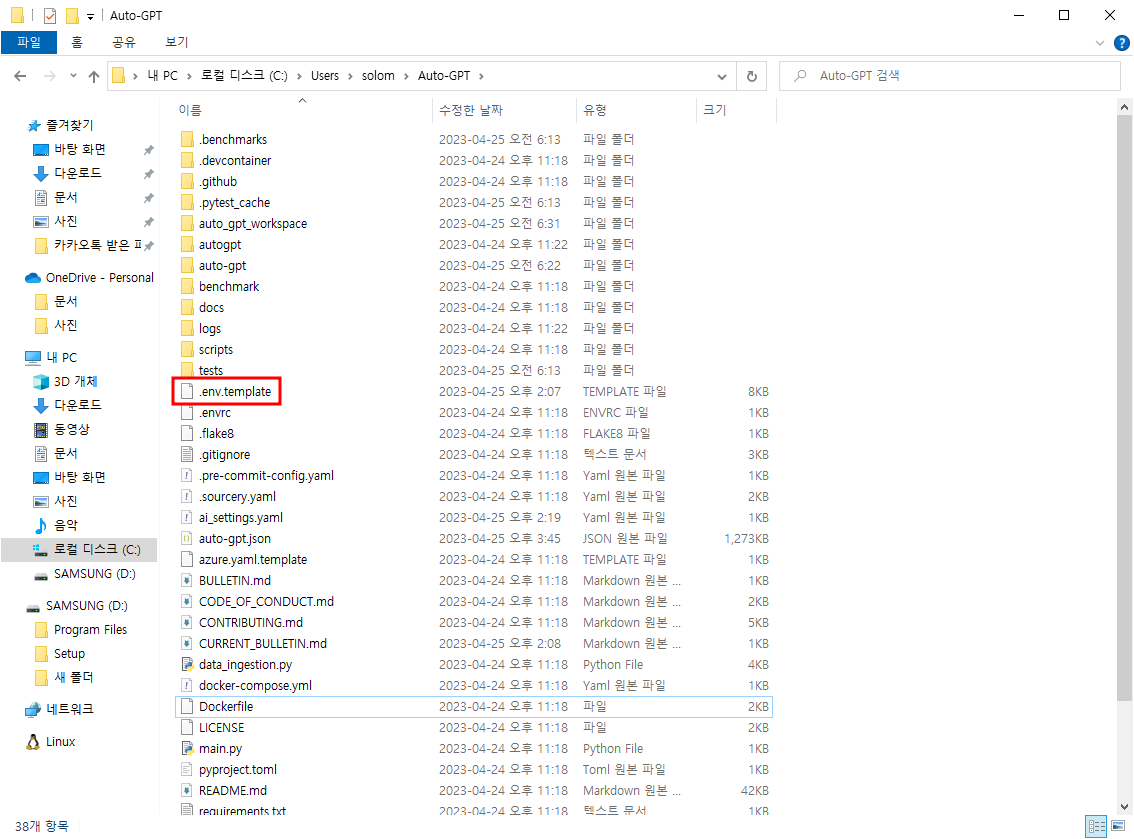Click 'Users' in address breadcrumb
This screenshot has width=1134, height=839.
pos(325,76)
